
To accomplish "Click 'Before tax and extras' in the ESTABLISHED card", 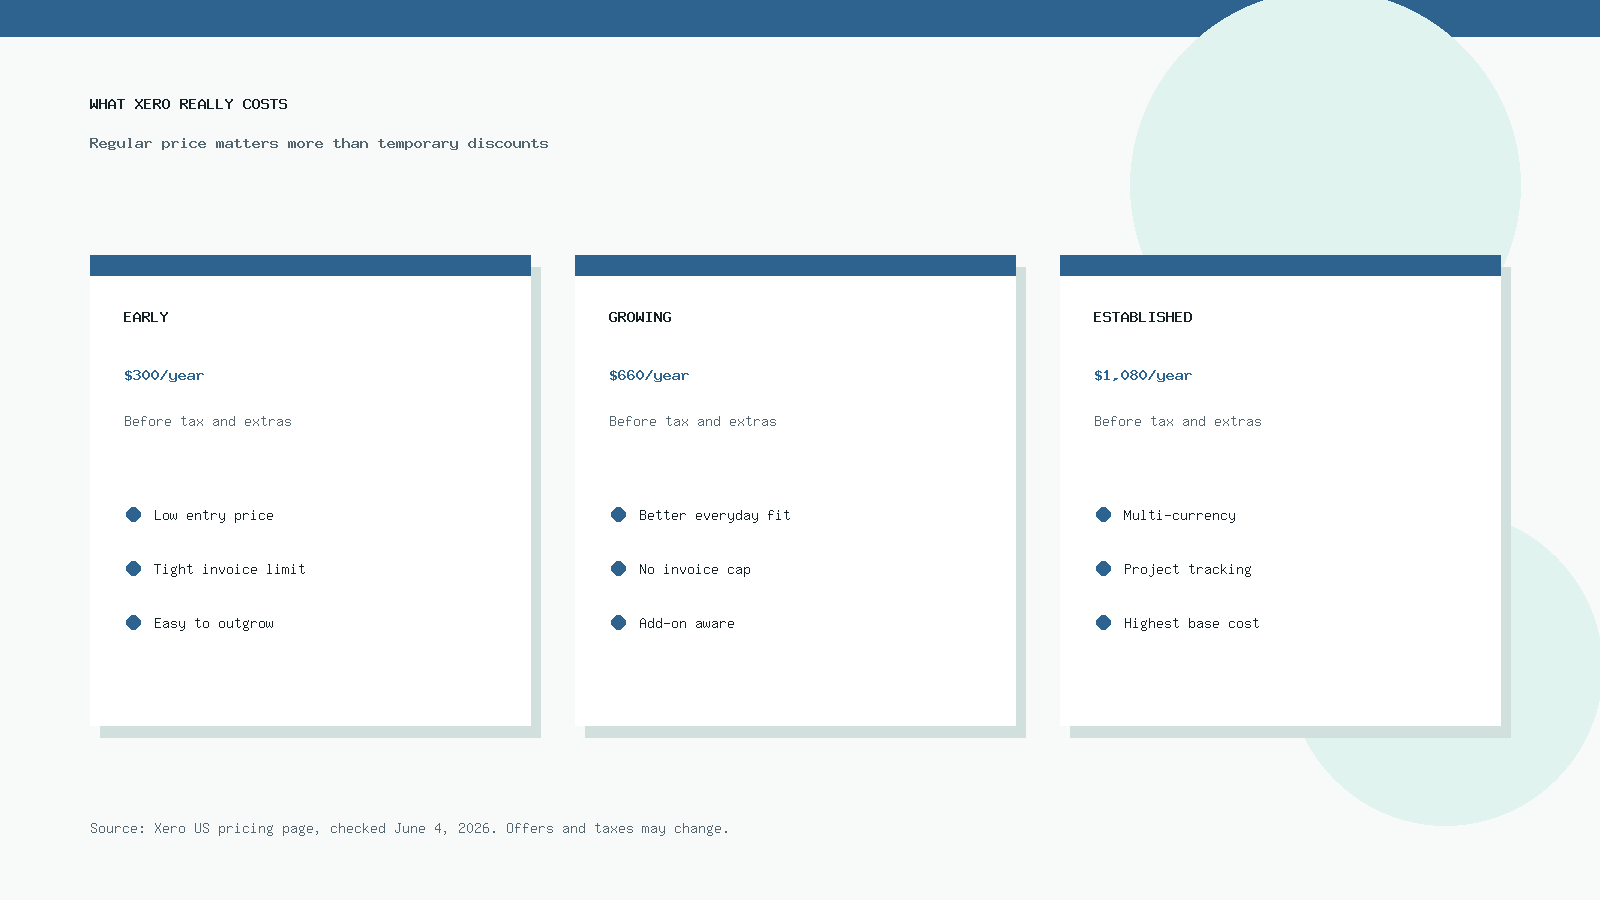I will pos(1178,422).
